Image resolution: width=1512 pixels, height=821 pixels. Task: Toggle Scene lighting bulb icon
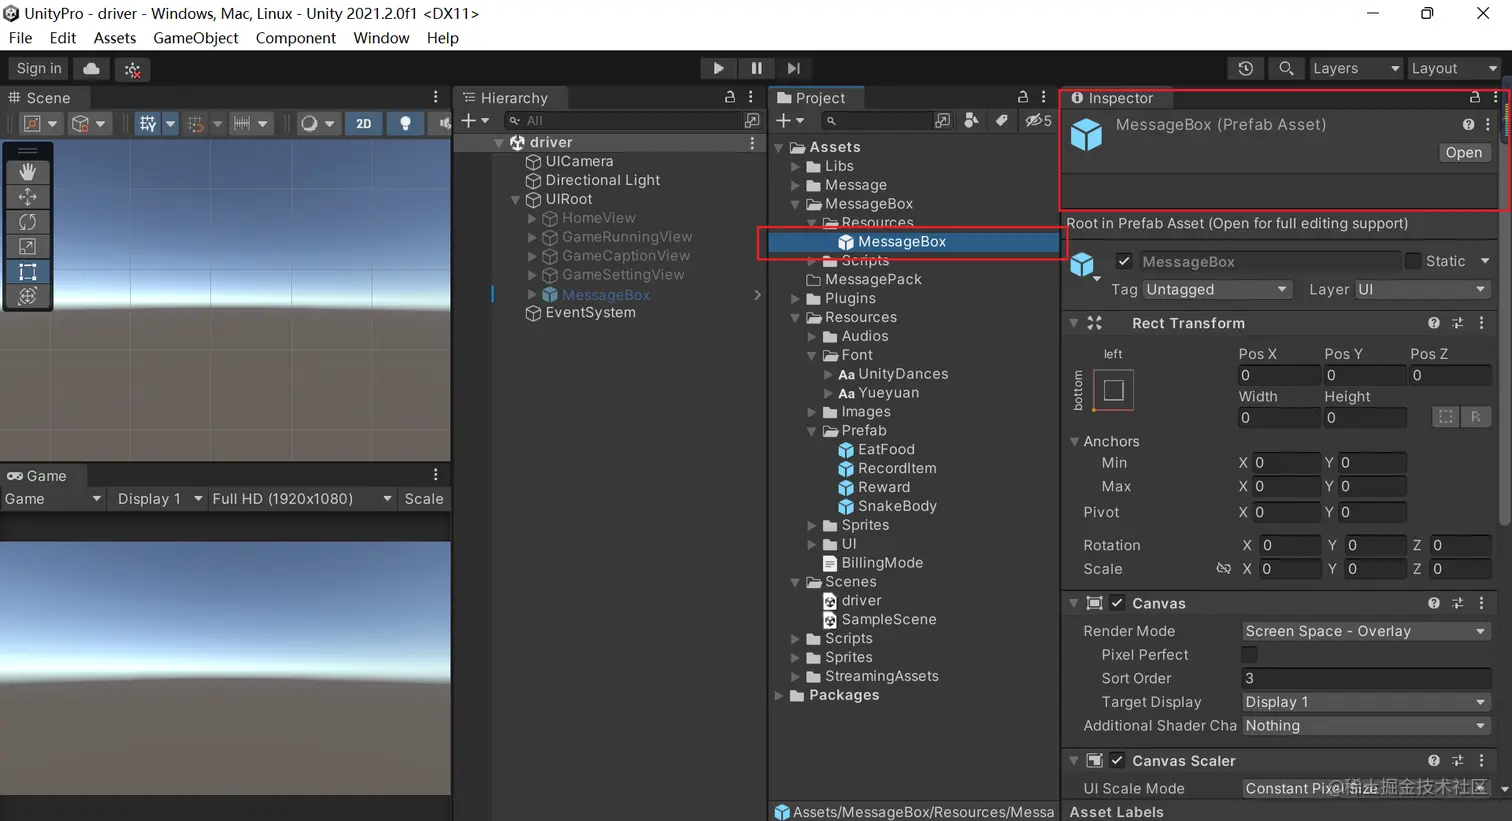[x=405, y=123]
